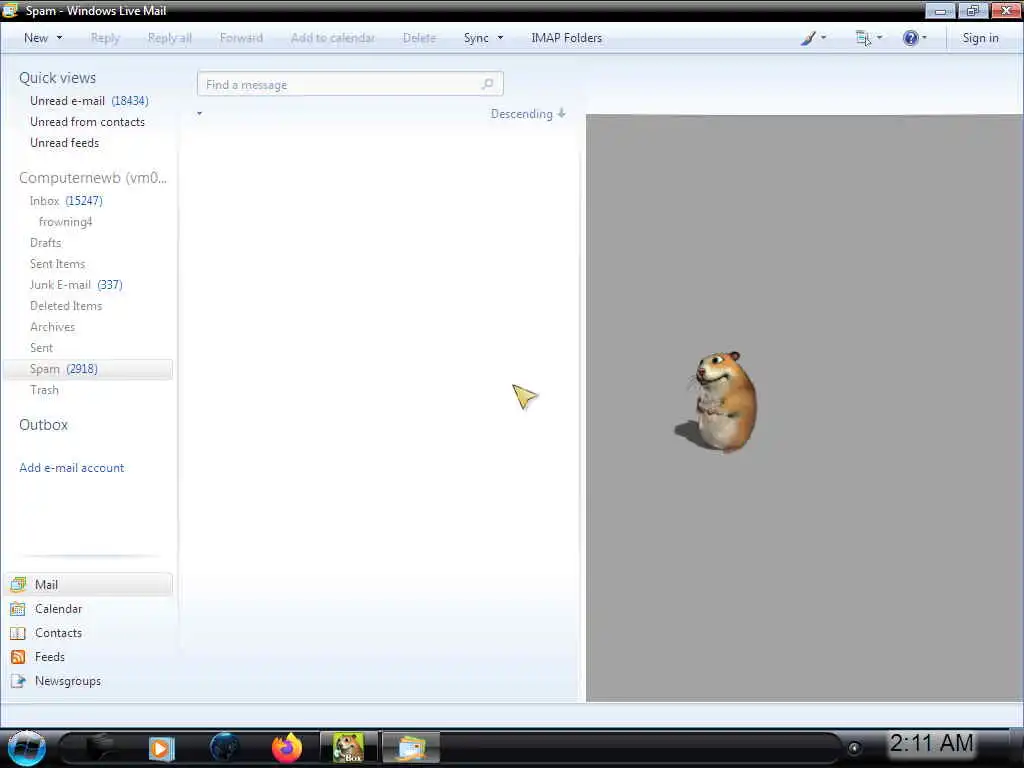Viewport: 1024px width, 768px height.
Task: Click the Windows Live Mail taskbar button
Action: click(411, 748)
